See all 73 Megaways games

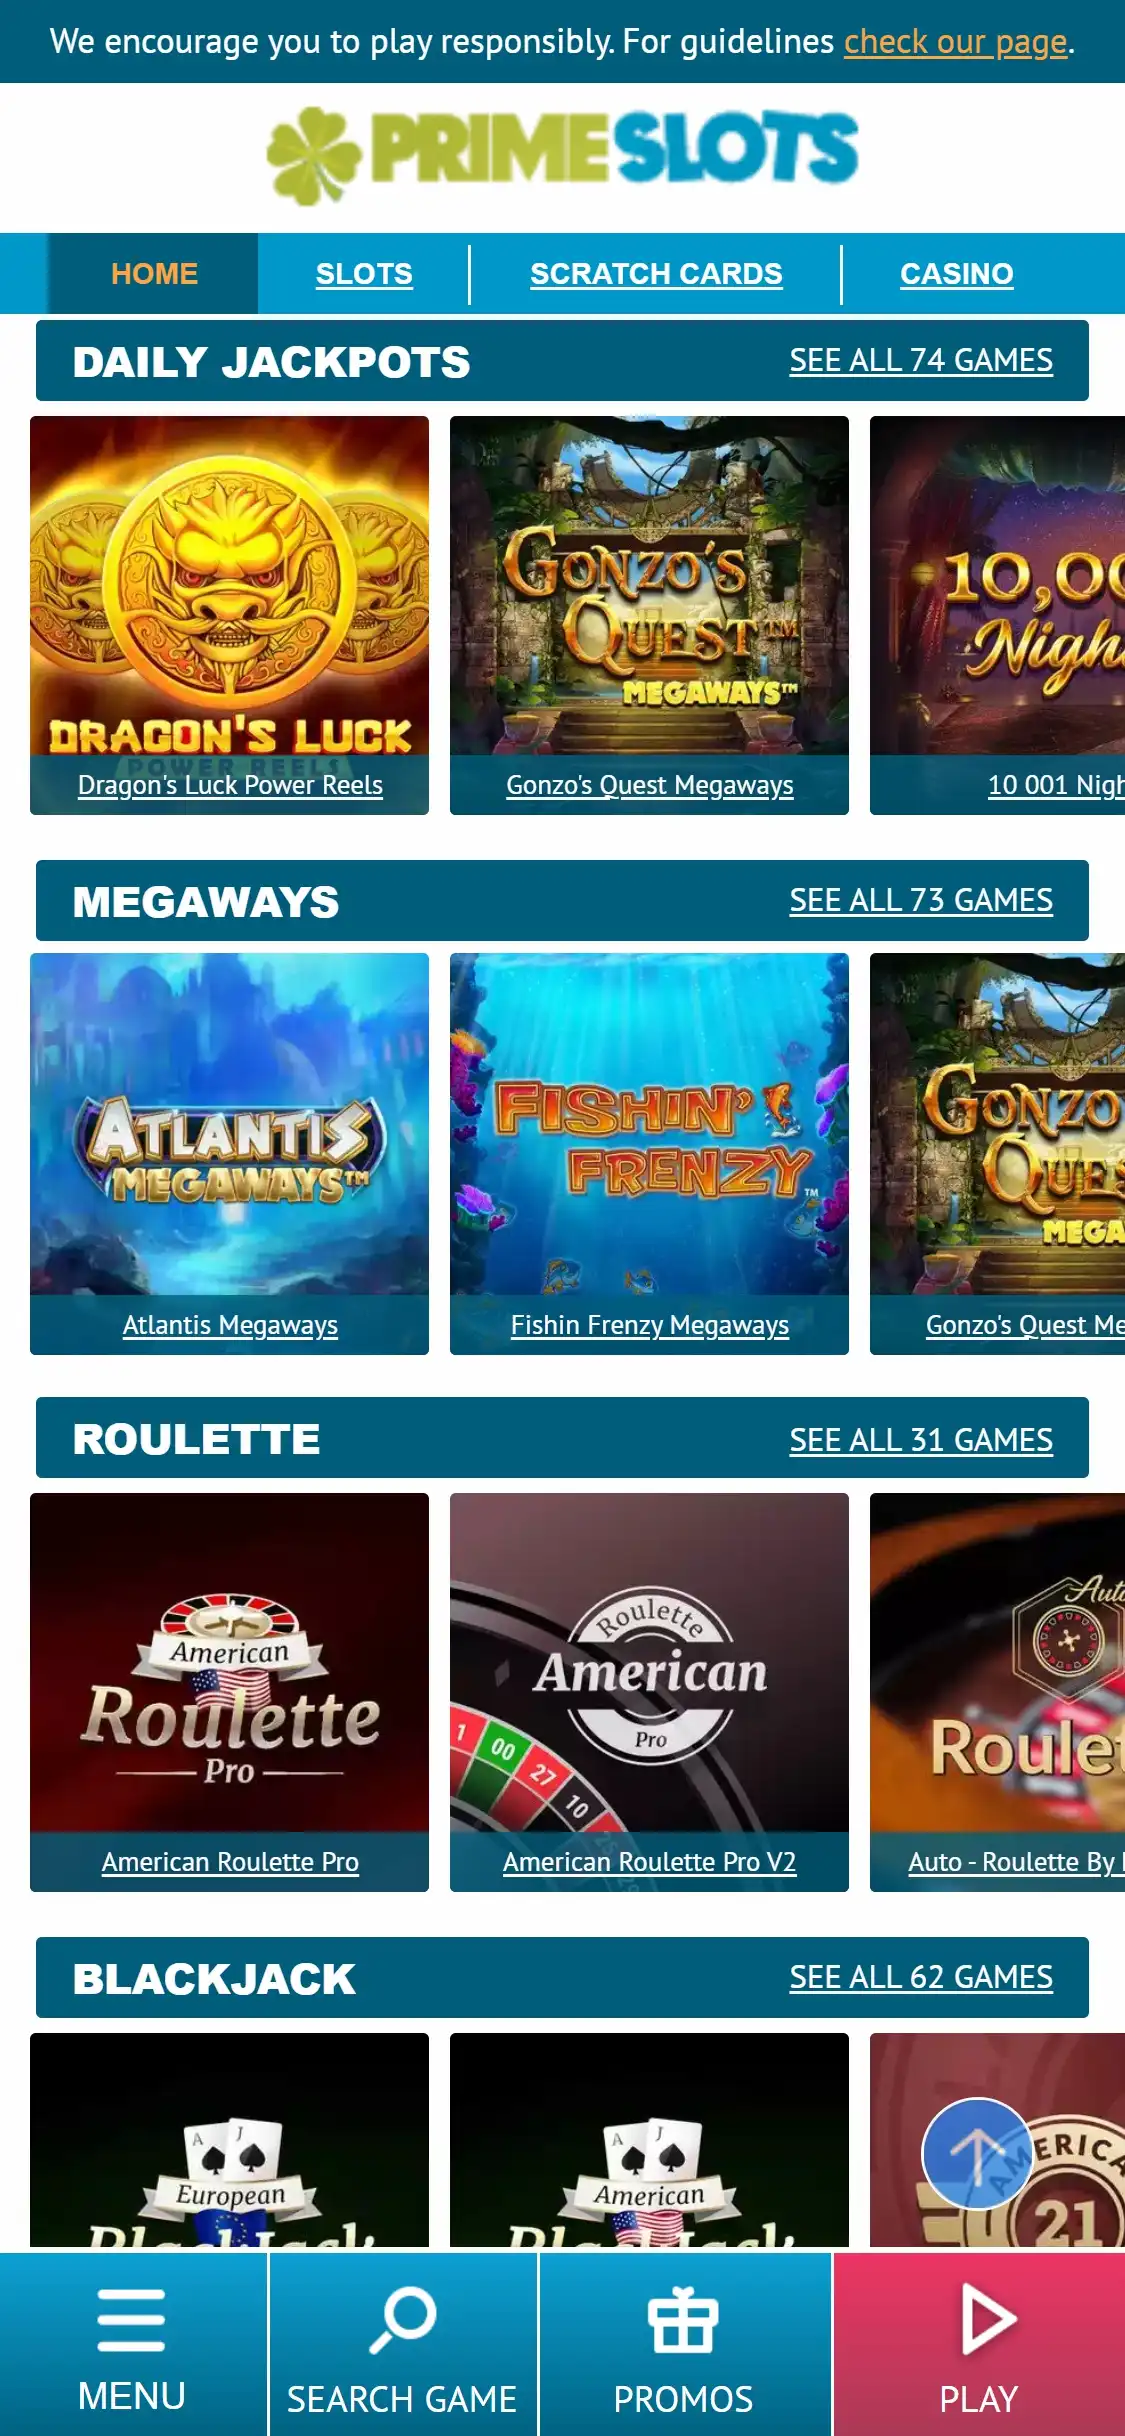coord(921,900)
